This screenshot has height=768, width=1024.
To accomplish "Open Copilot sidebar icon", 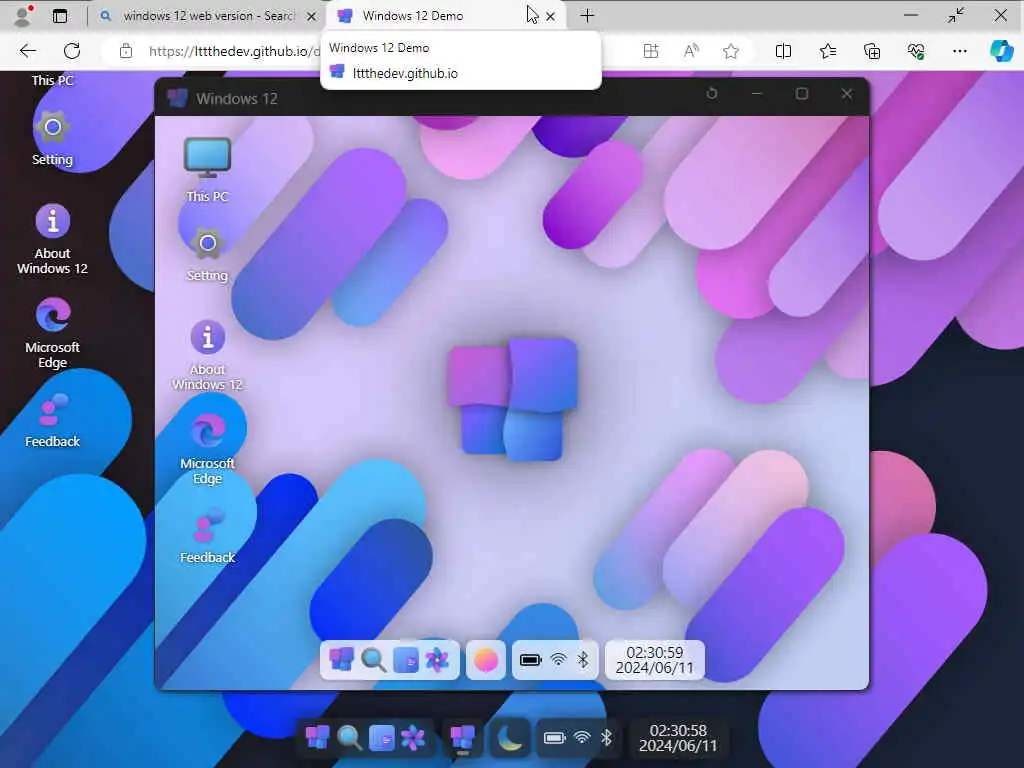I will click(1002, 51).
